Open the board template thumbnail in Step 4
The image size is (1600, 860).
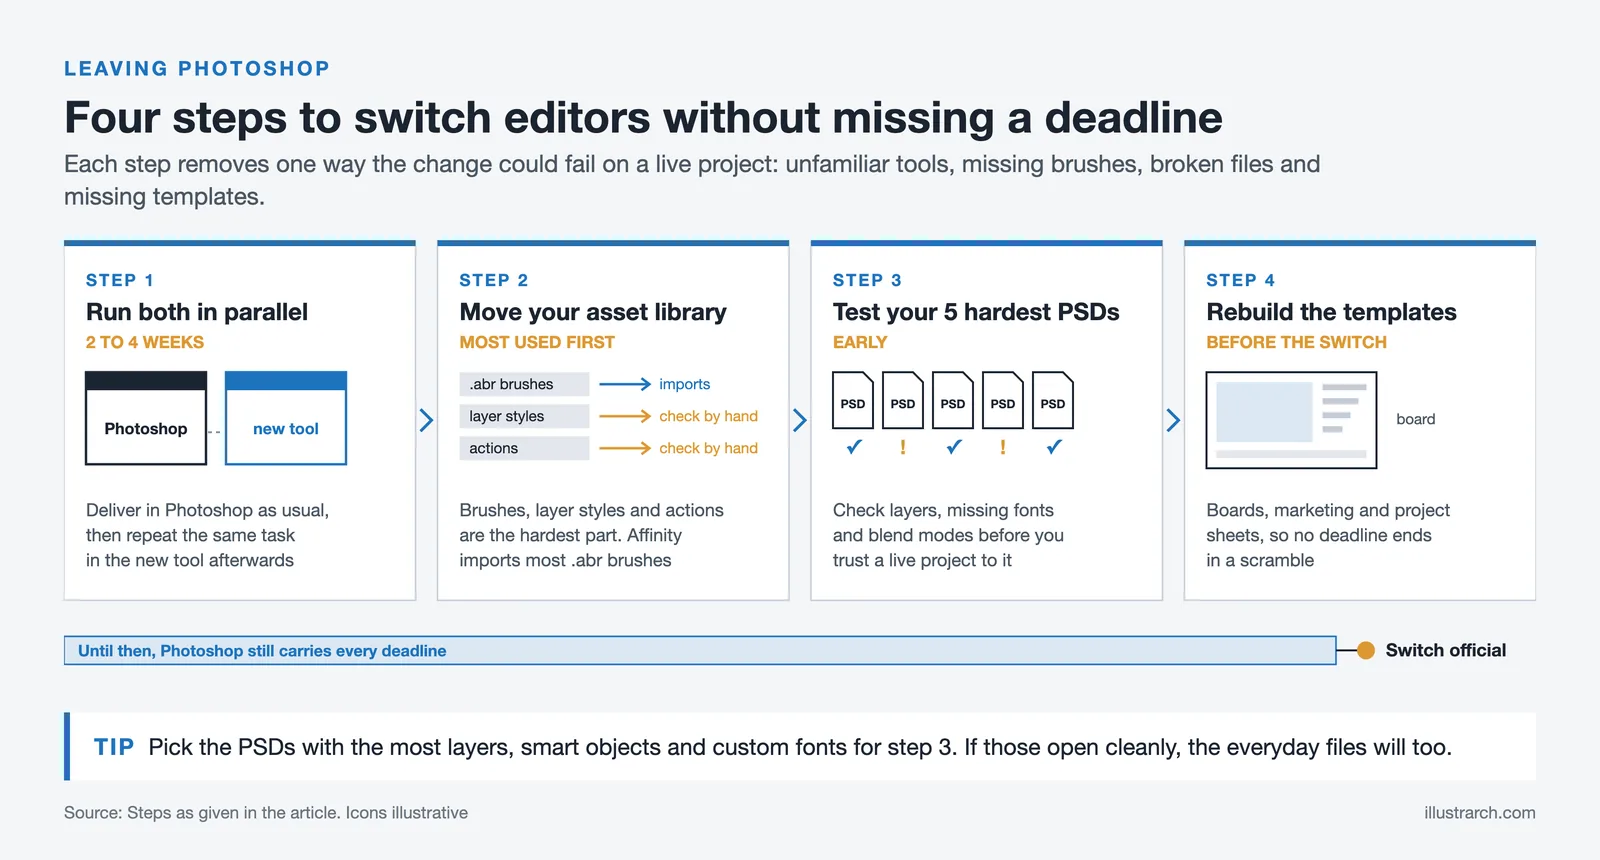pyautogui.click(x=1291, y=420)
